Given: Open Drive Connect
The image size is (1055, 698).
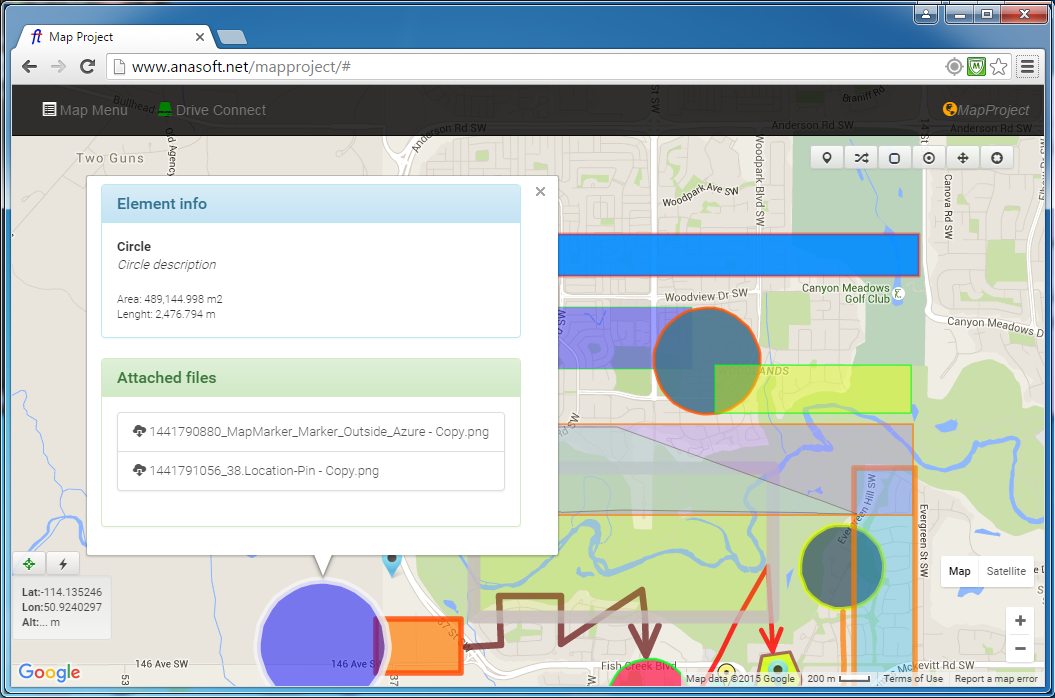Looking at the screenshot, I should coord(213,110).
